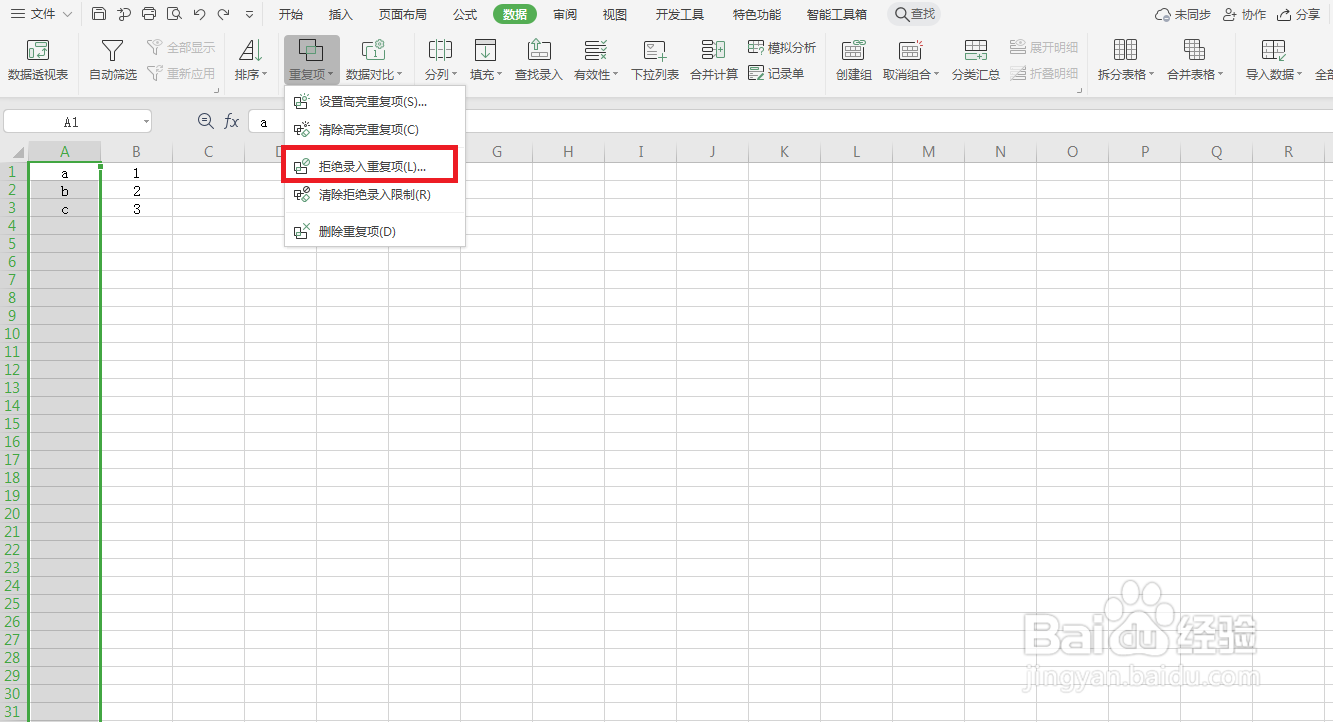Open the 审阅 (Review) tab
The width and height of the screenshot is (1333, 722).
tap(565, 15)
